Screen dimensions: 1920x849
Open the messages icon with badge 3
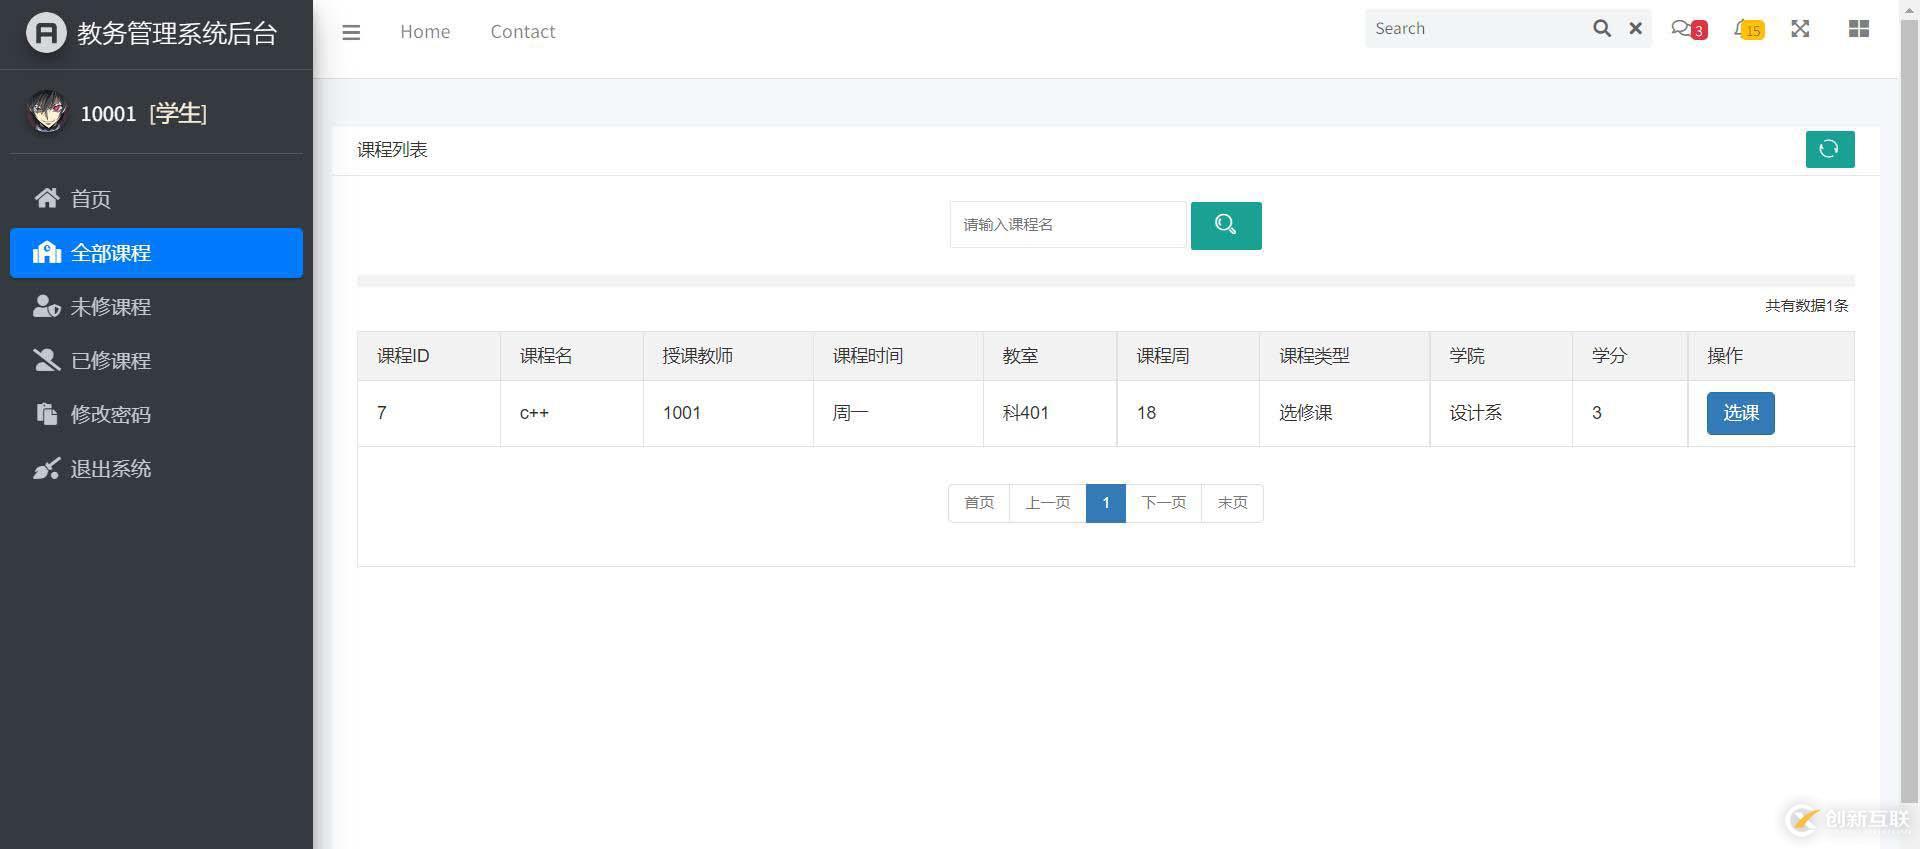(x=1688, y=29)
